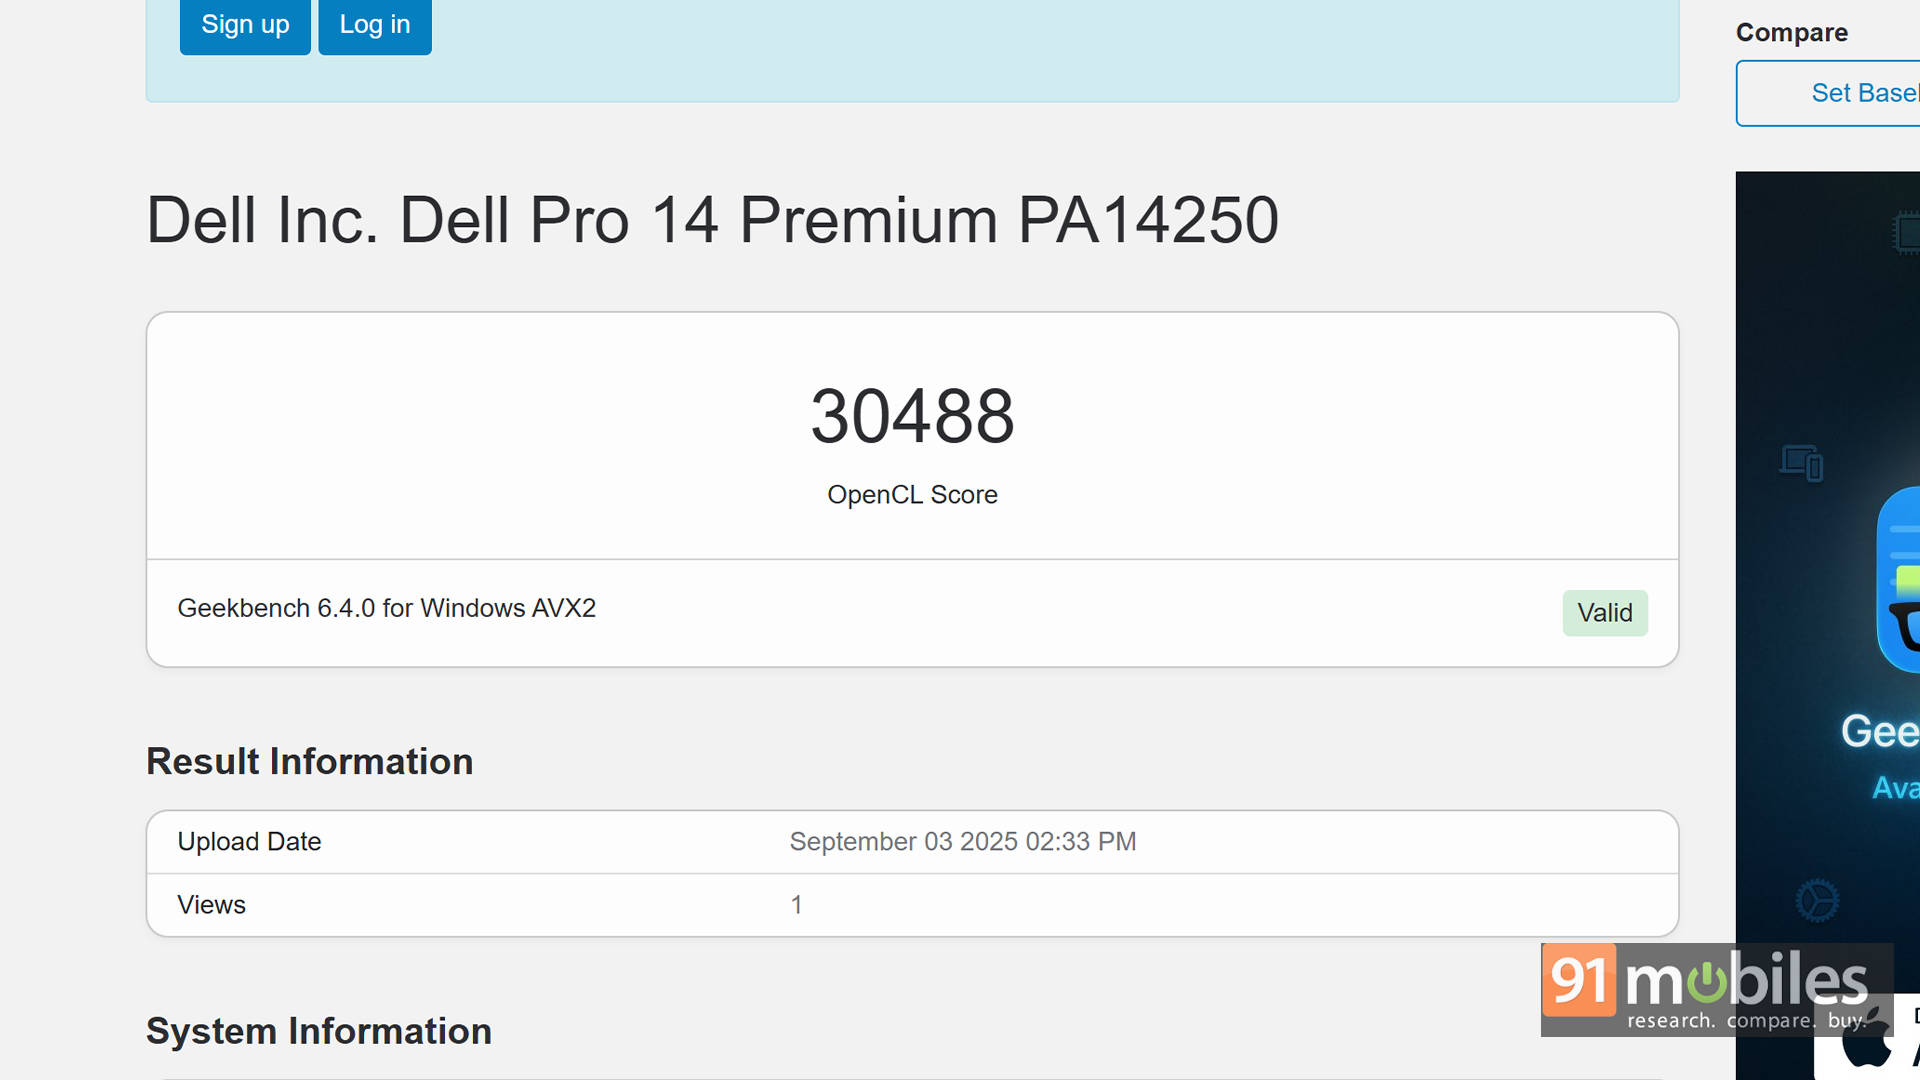Click the Geekbench 6.4.0 for Windows AVX2 text

(386, 608)
